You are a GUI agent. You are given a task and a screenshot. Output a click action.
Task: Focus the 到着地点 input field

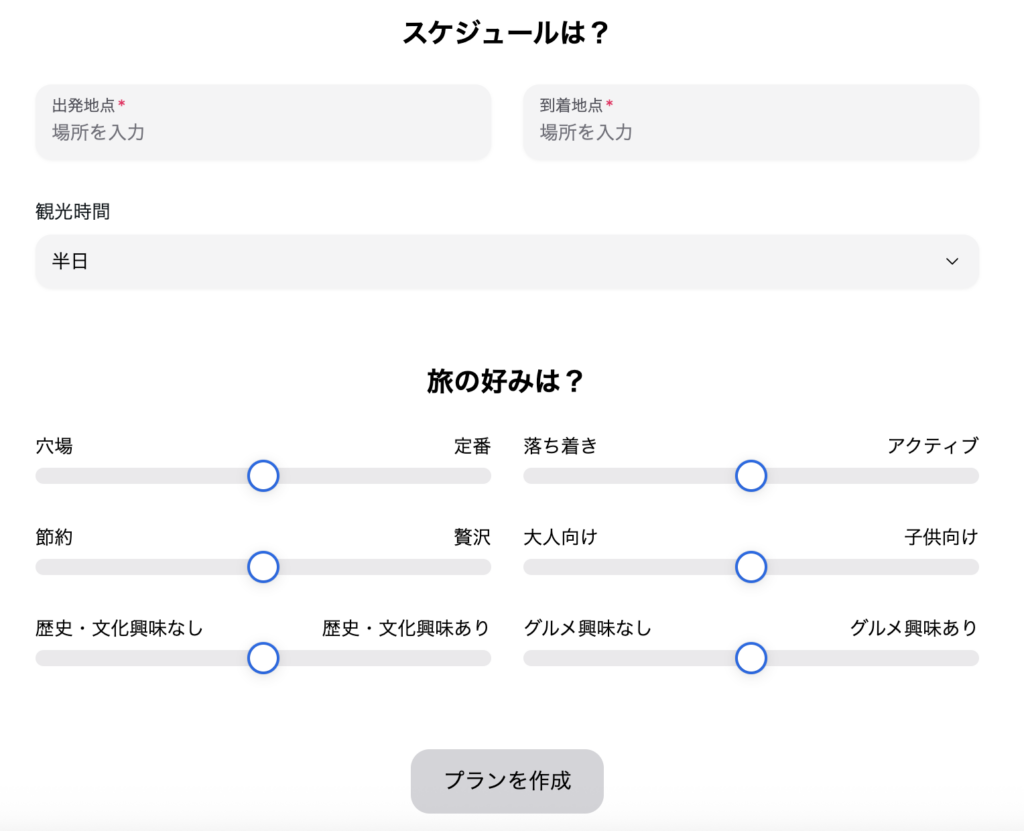750,131
